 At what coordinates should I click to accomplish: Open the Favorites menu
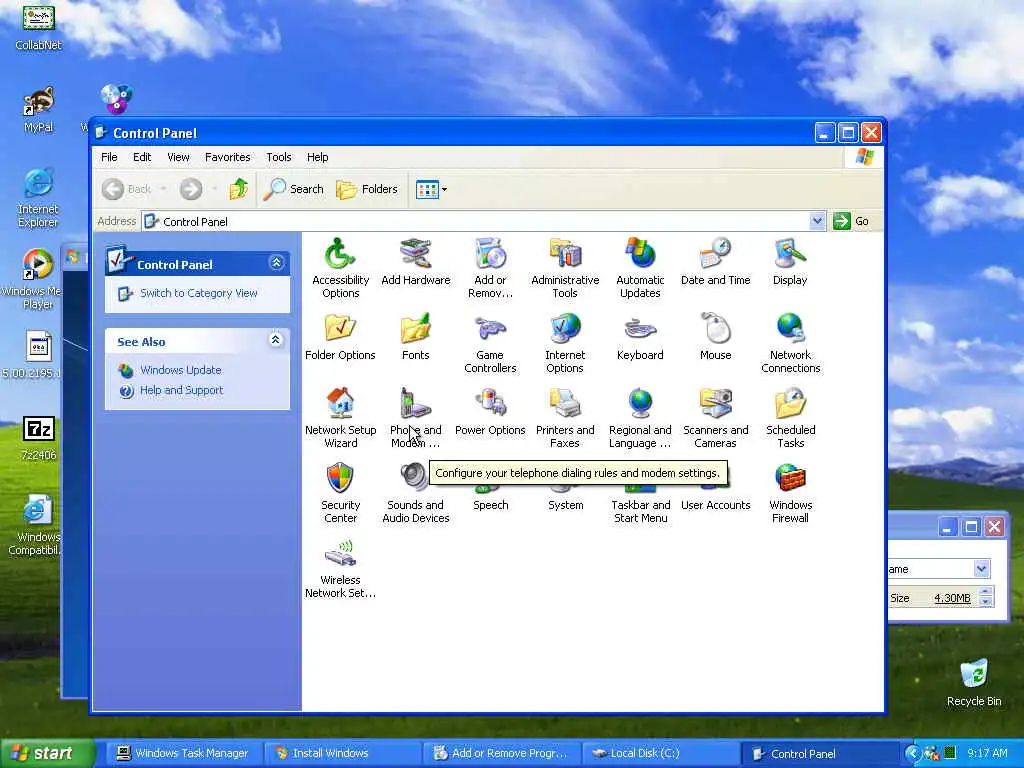coord(227,157)
